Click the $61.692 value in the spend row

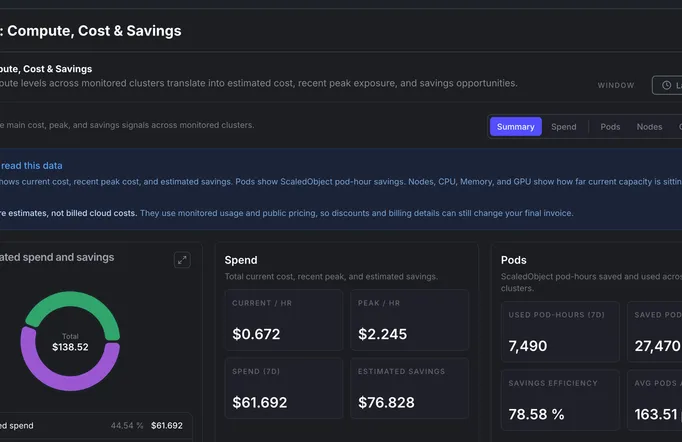pos(167,425)
